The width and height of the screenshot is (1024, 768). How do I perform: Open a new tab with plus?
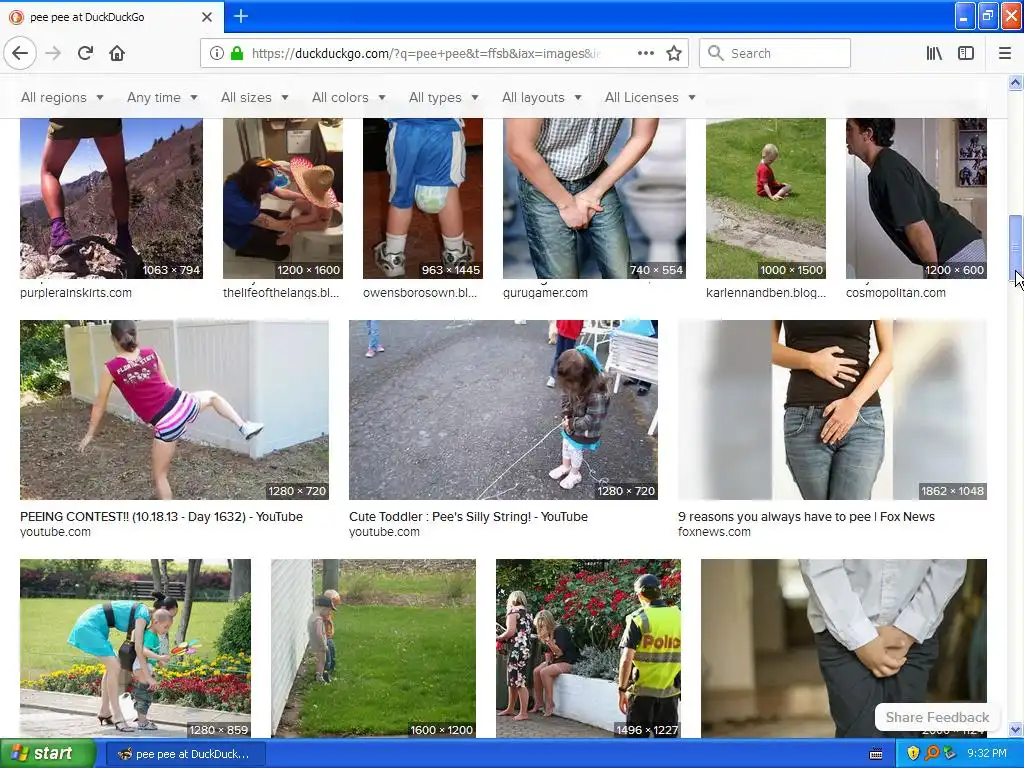coord(240,16)
